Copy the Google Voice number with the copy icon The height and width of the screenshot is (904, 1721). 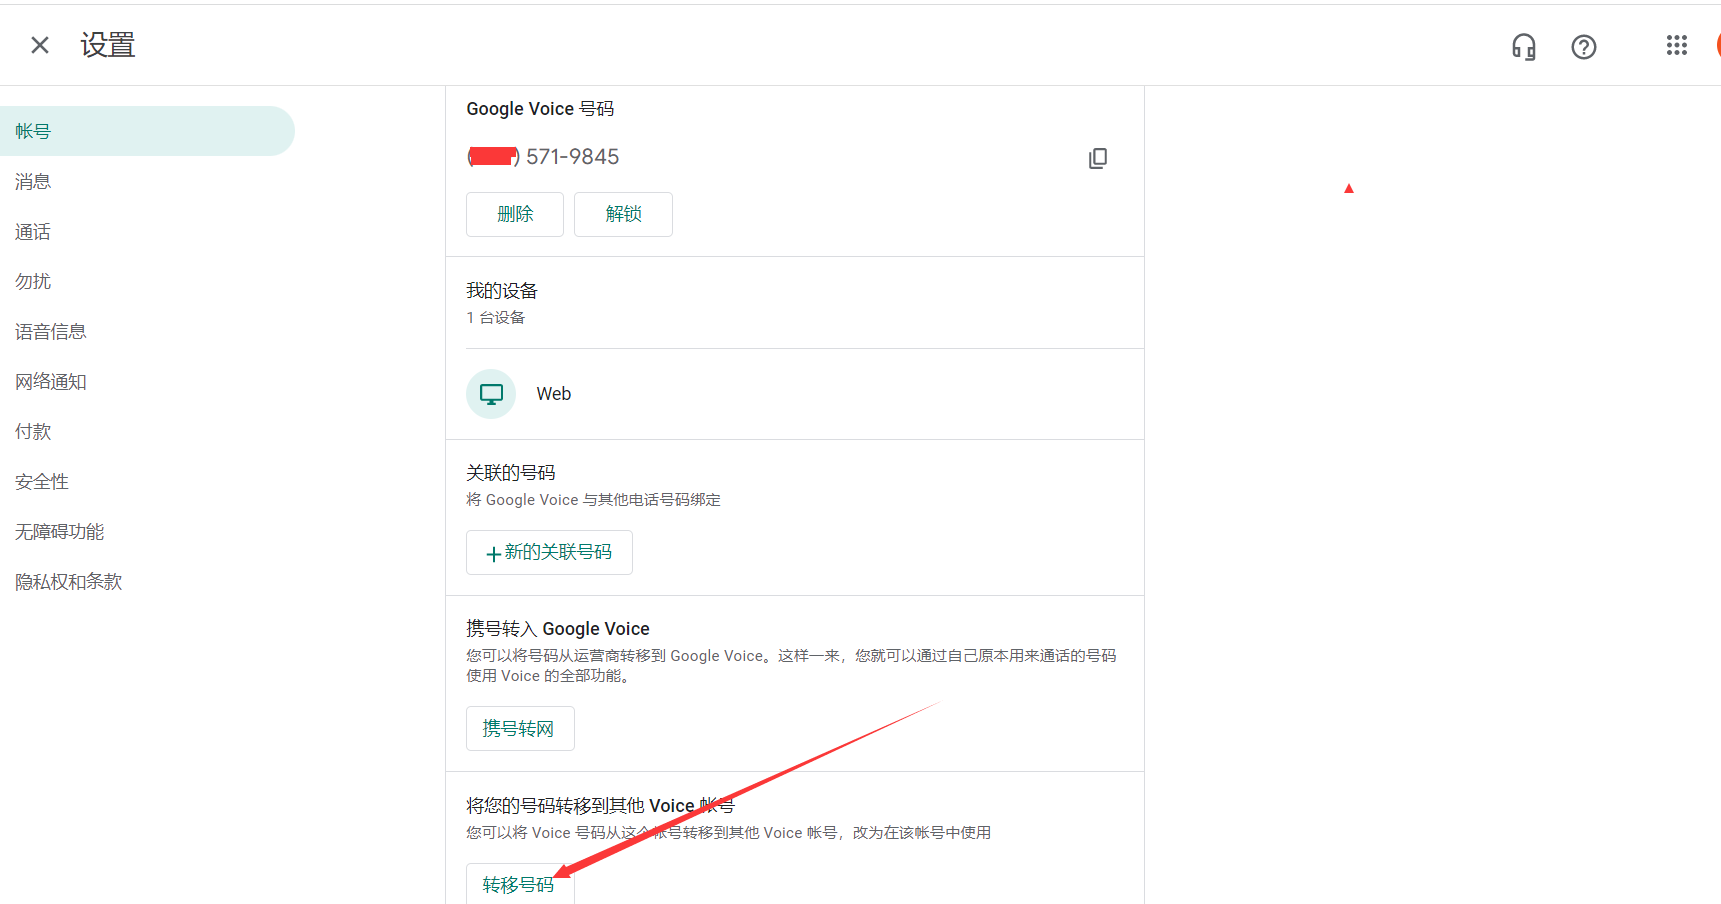pos(1098,158)
